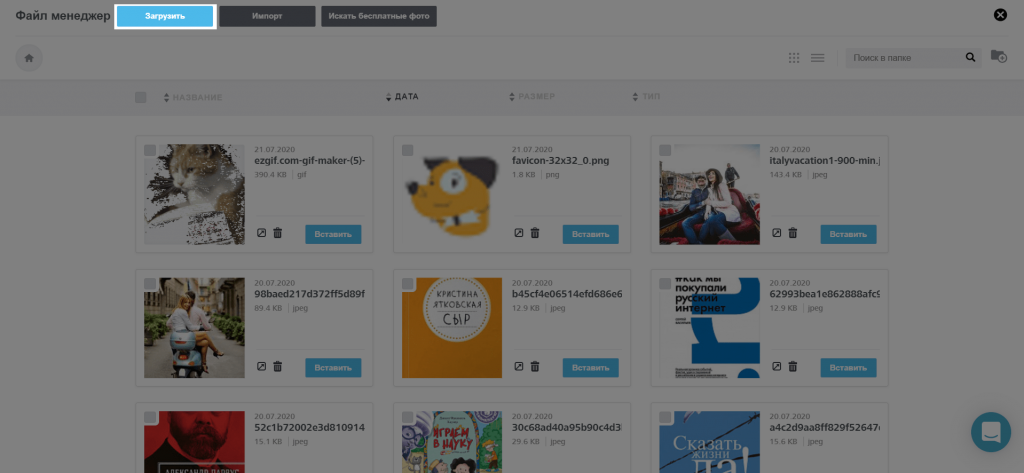Select checkbox for 30c68ad40a95b90c4d3 file

click(408, 417)
